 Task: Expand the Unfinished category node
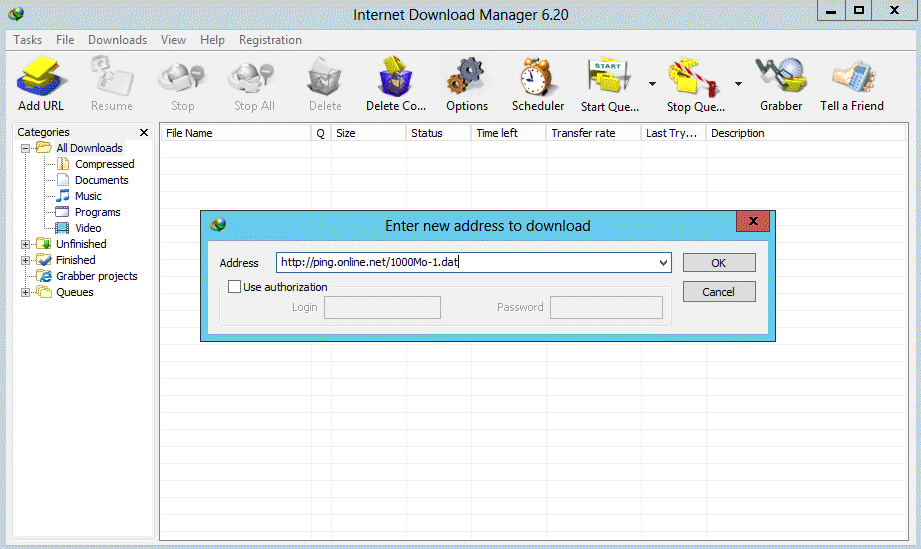pos(25,244)
